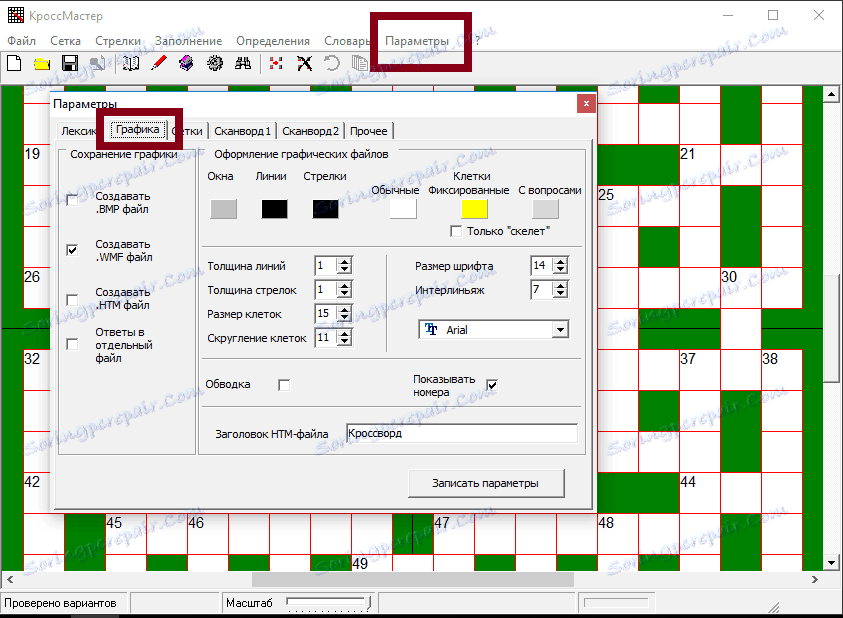The image size is (843, 618).
Task: Switch to the Сканворд2 tab
Action: (310, 131)
